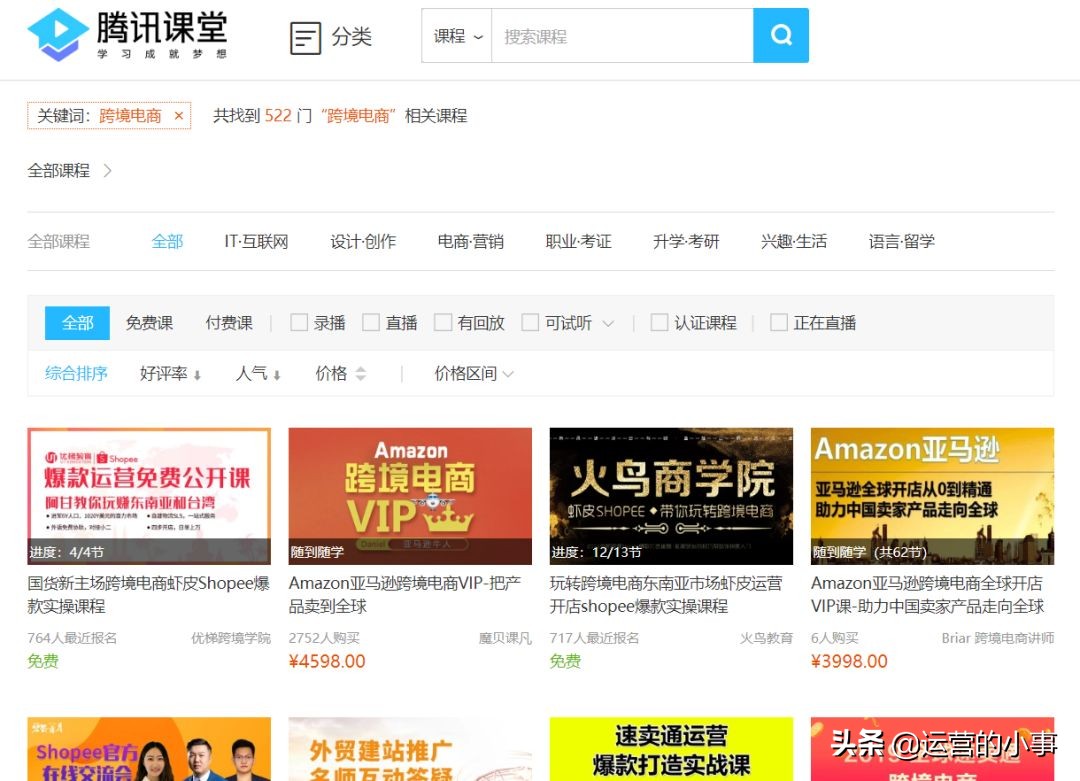1080x781 pixels.
Task: Enable the 直播 filter checkbox
Action: point(368,322)
